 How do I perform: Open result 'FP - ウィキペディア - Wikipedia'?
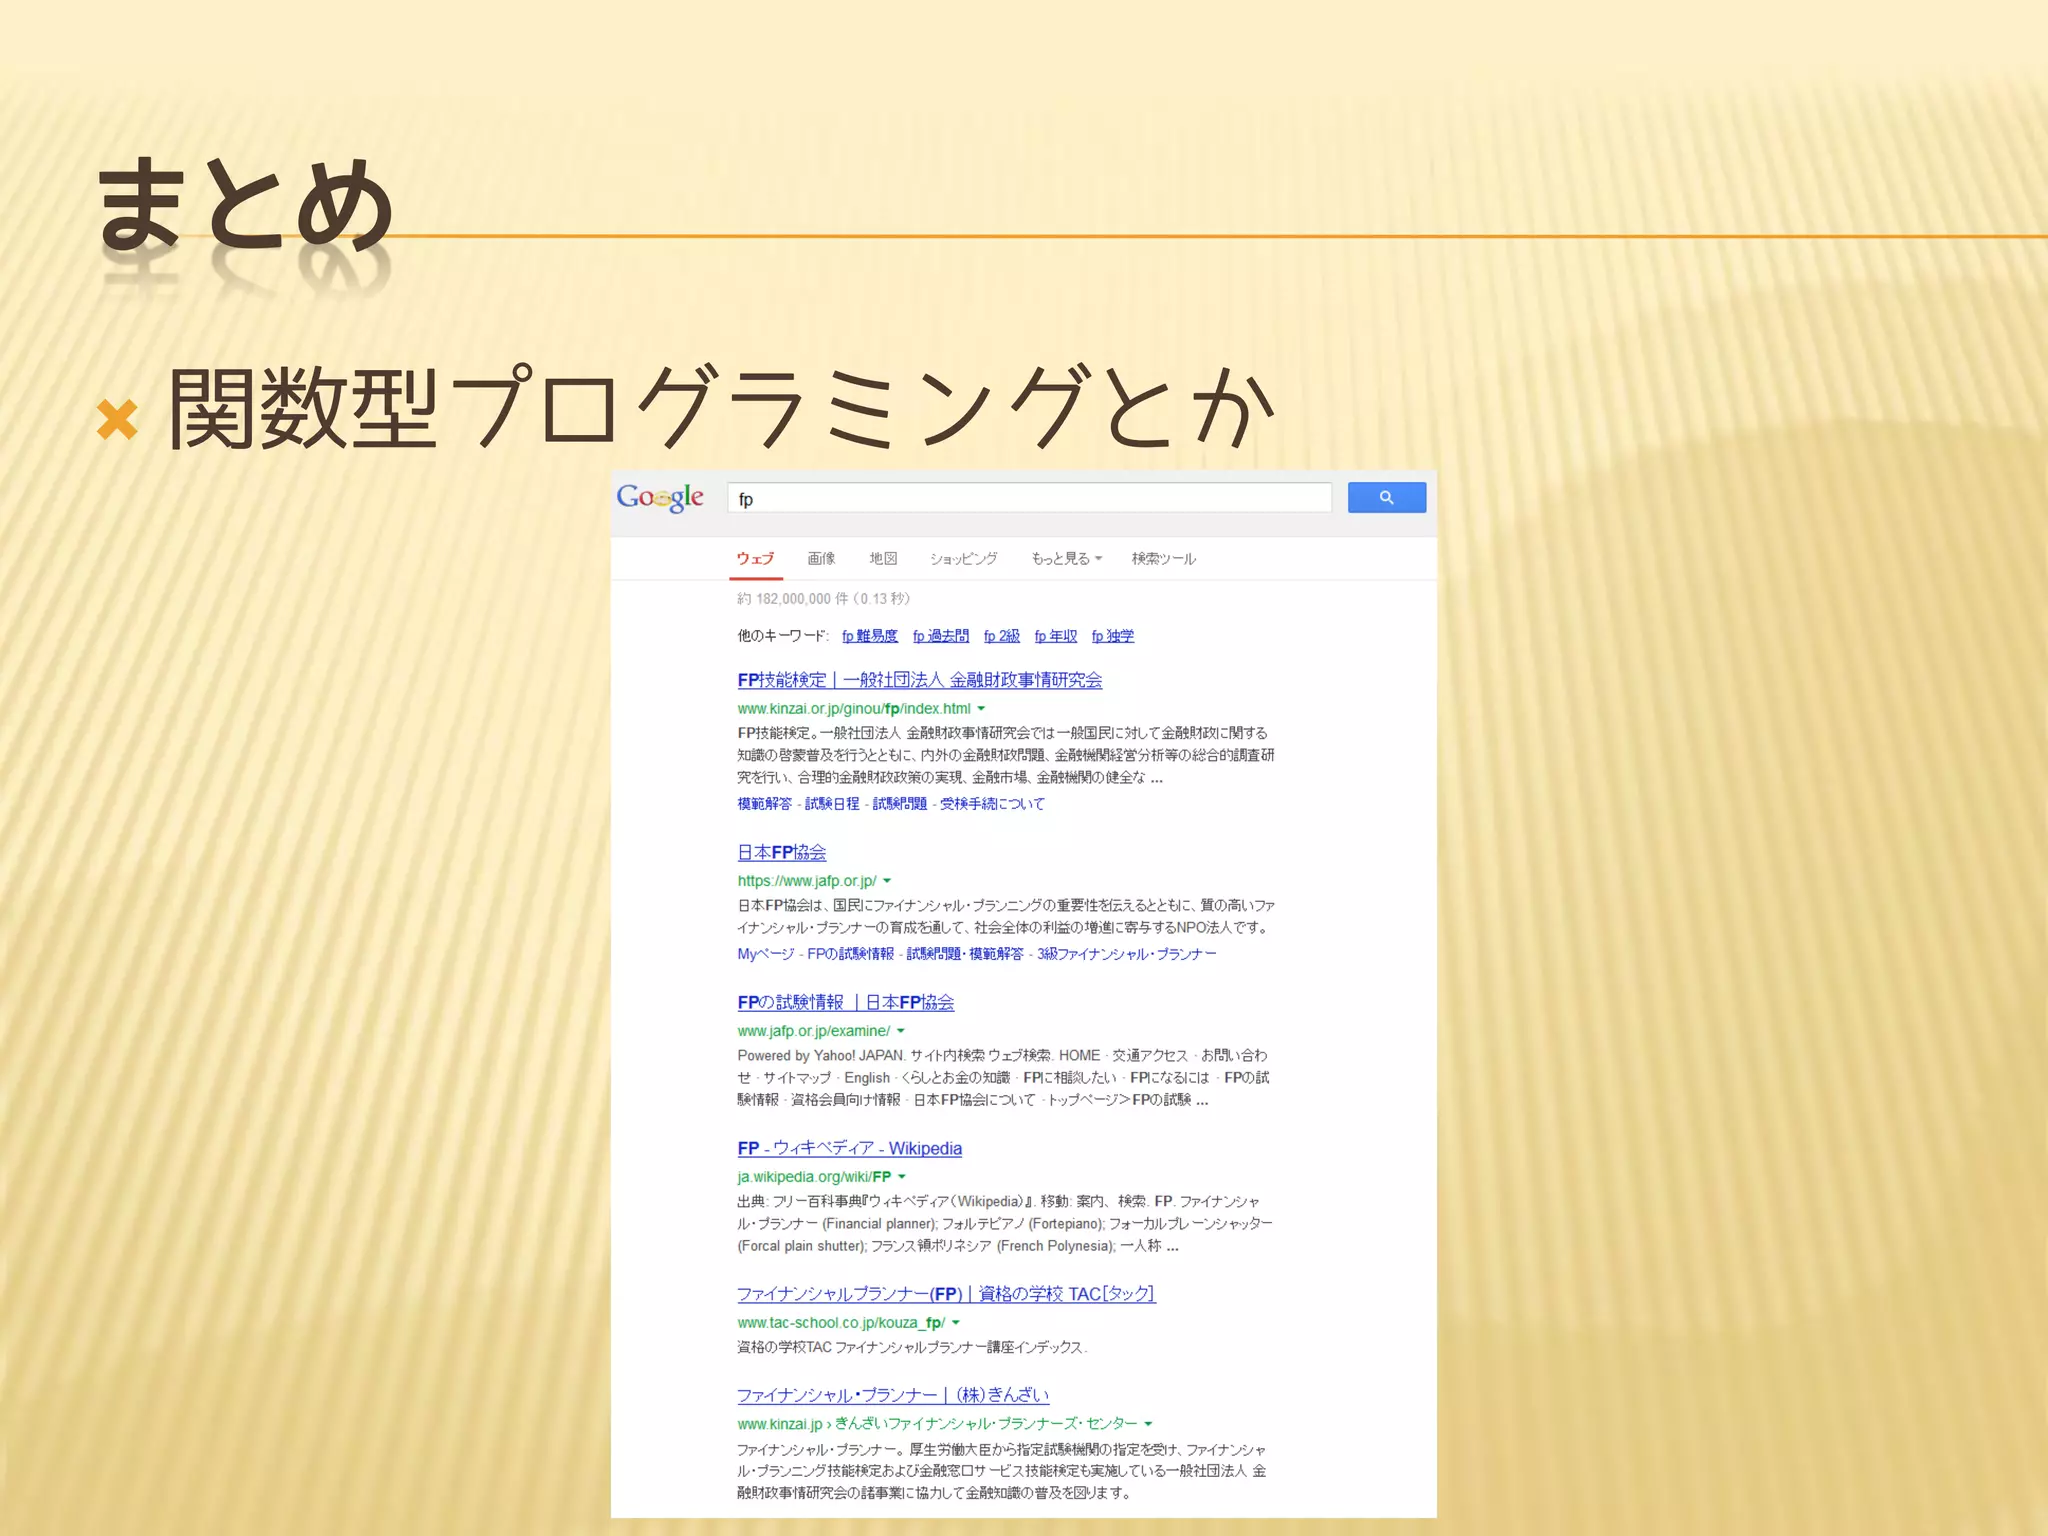pyautogui.click(x=850, y=1148)
